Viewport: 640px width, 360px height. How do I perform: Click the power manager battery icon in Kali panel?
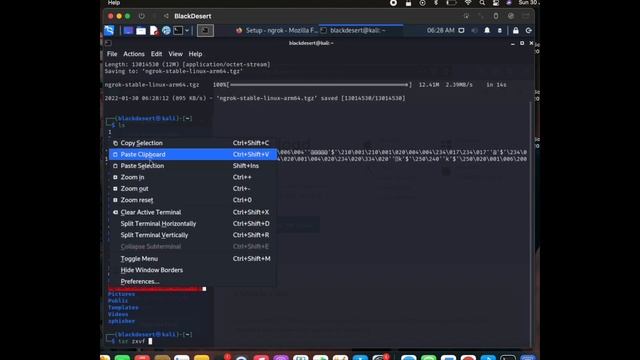[x=500, y=30]
